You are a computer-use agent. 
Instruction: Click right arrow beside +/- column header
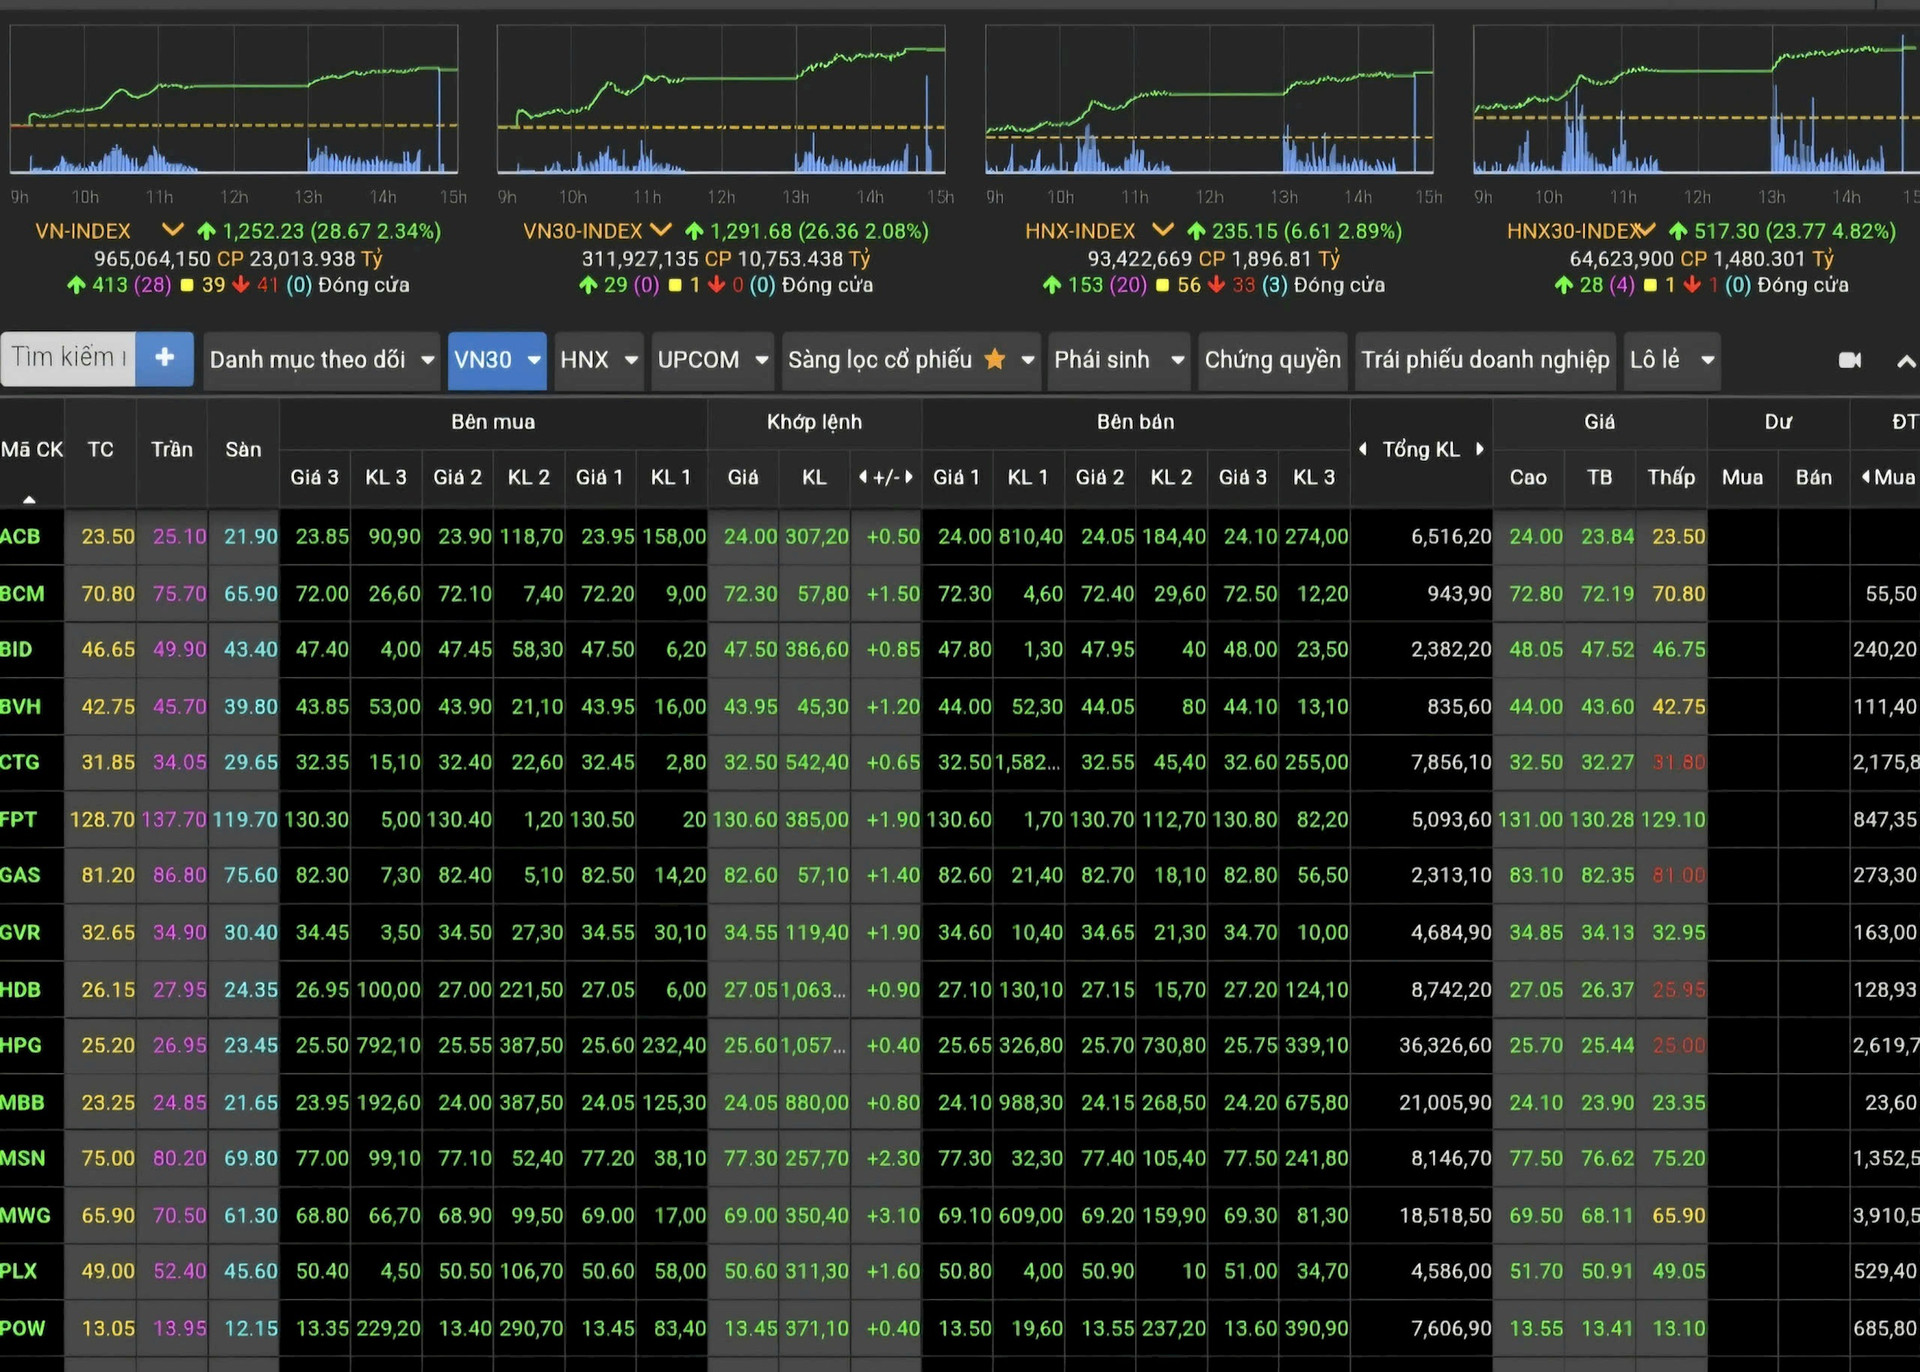coord(909,477)
